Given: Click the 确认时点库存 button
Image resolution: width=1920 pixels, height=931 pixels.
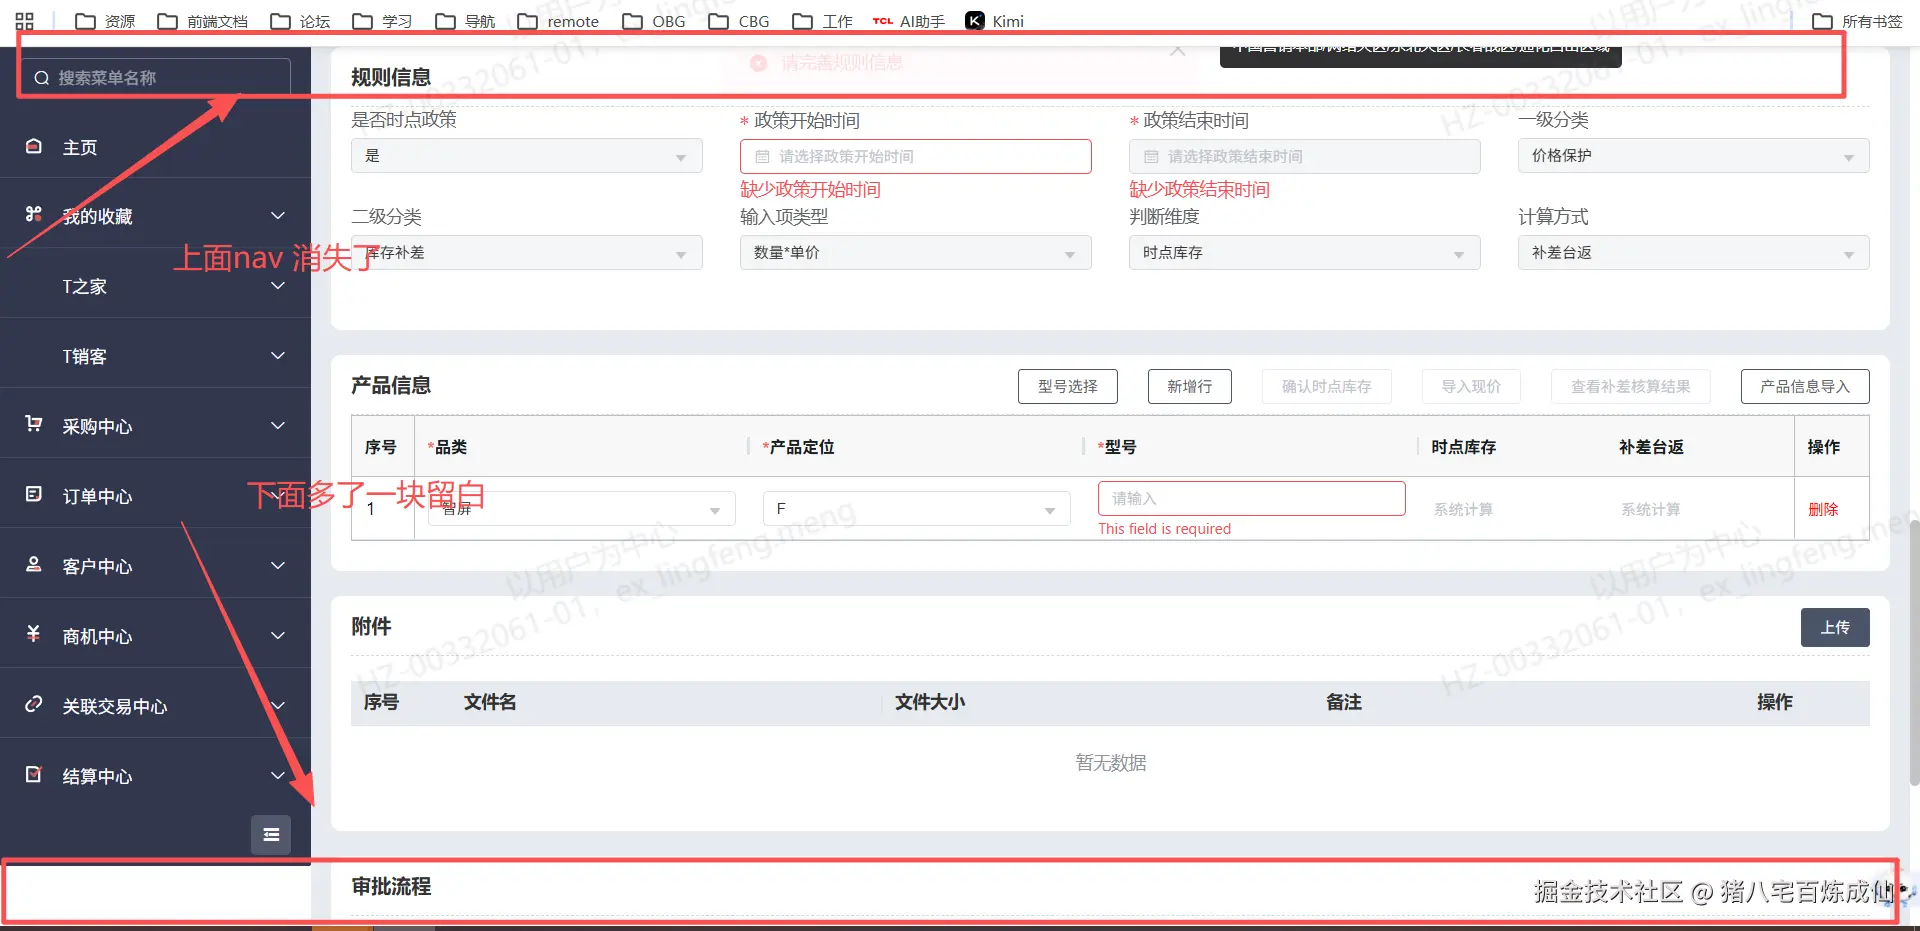Looking at the screenshot, I should click(x=1326, y=386).
